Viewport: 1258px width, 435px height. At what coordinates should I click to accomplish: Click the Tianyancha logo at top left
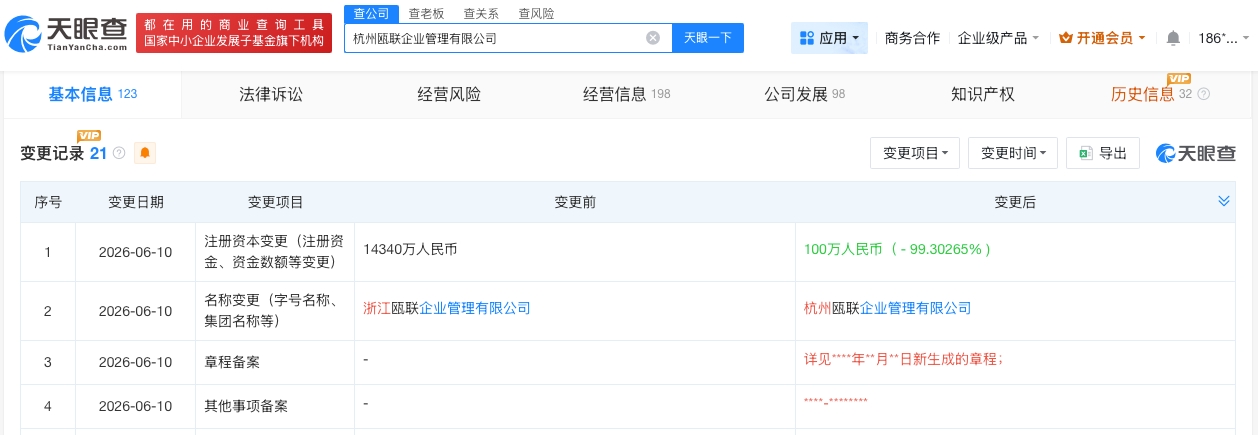[66, 34]
